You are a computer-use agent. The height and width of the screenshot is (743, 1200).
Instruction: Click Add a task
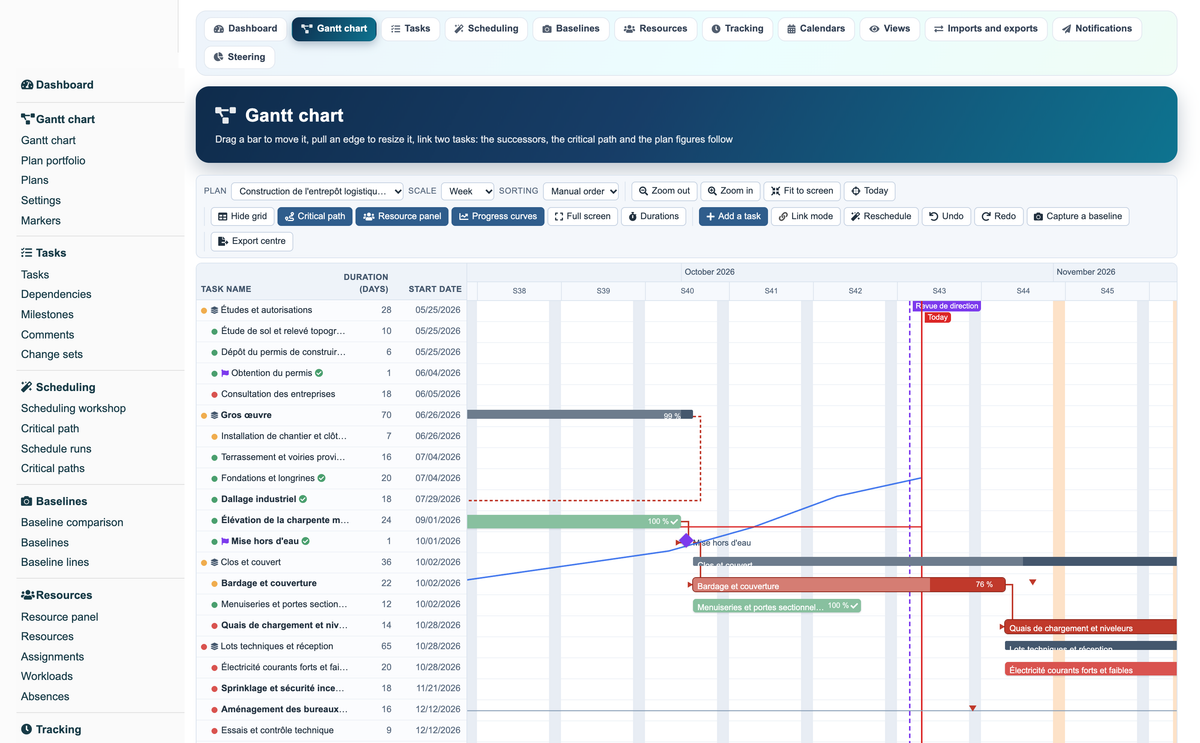pyautogui.click(x=733, y=216)
